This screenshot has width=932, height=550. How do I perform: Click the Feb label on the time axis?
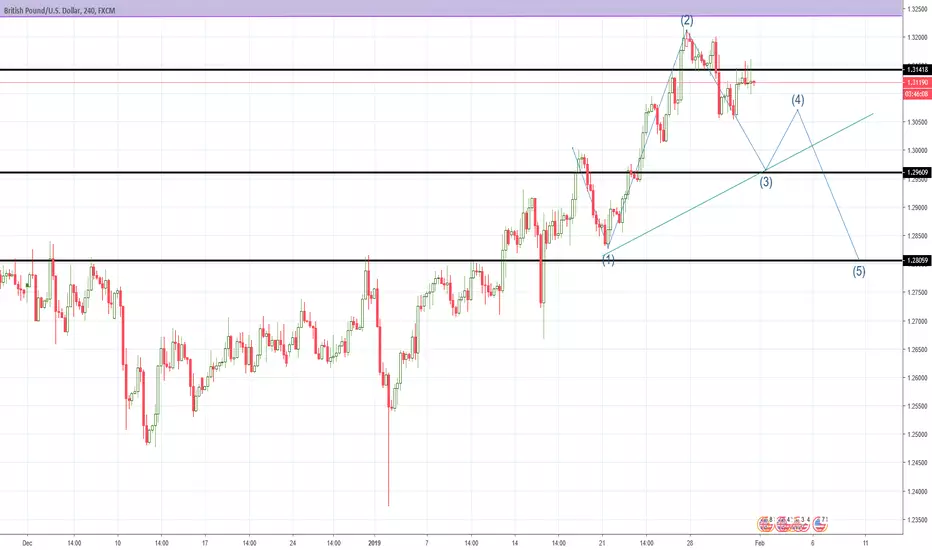pyautogui.click(x=759, y=543)
